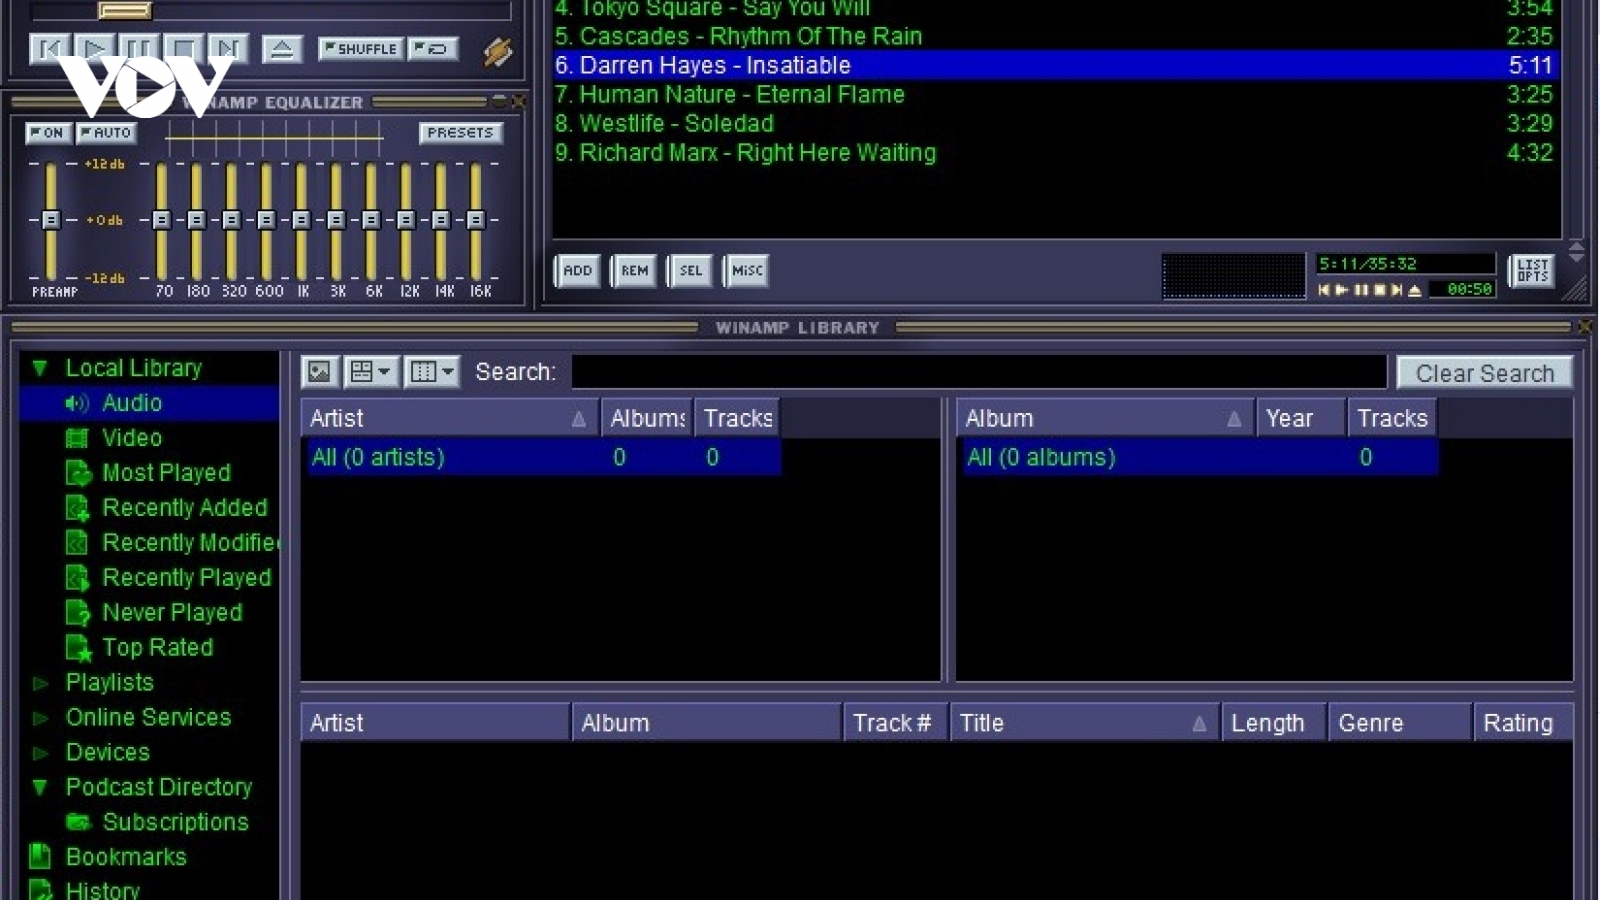Select the Video film icon in Local Library
This screenshot has height=900, width=1600.
coord(77,438)
